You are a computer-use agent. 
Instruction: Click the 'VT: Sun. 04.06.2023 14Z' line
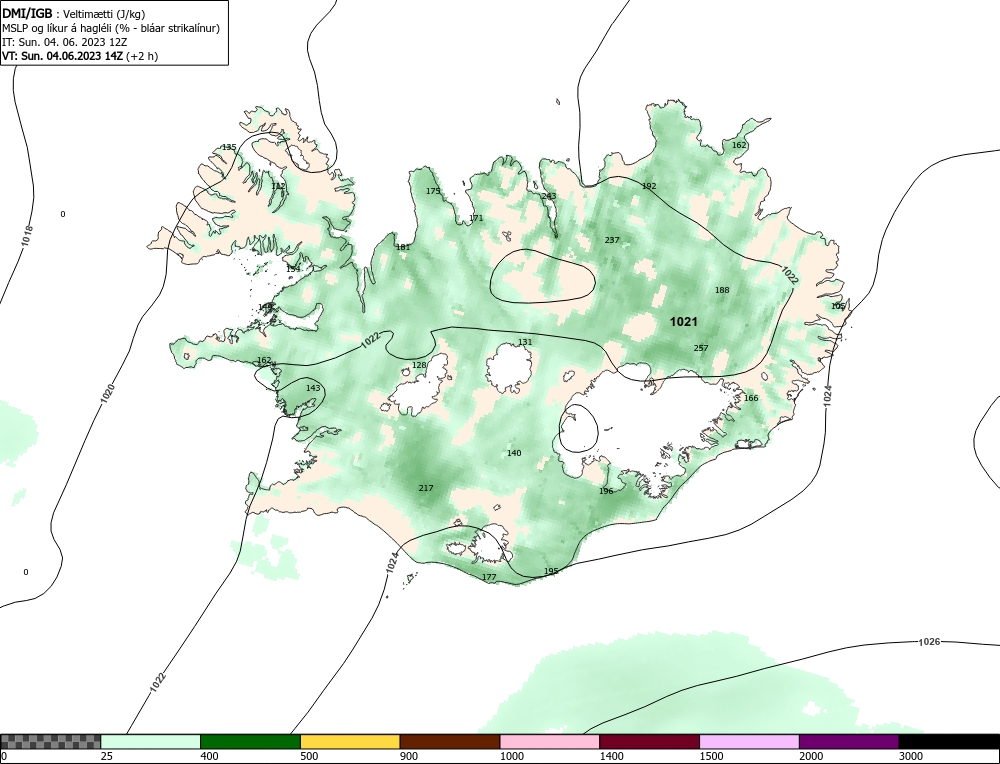(80, 55)
